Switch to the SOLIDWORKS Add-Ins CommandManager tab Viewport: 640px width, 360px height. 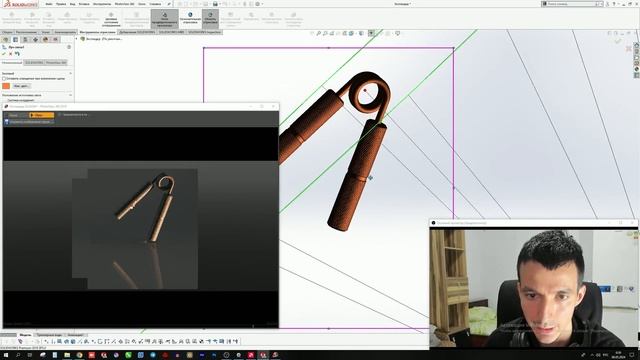click(x=137, y=32)
